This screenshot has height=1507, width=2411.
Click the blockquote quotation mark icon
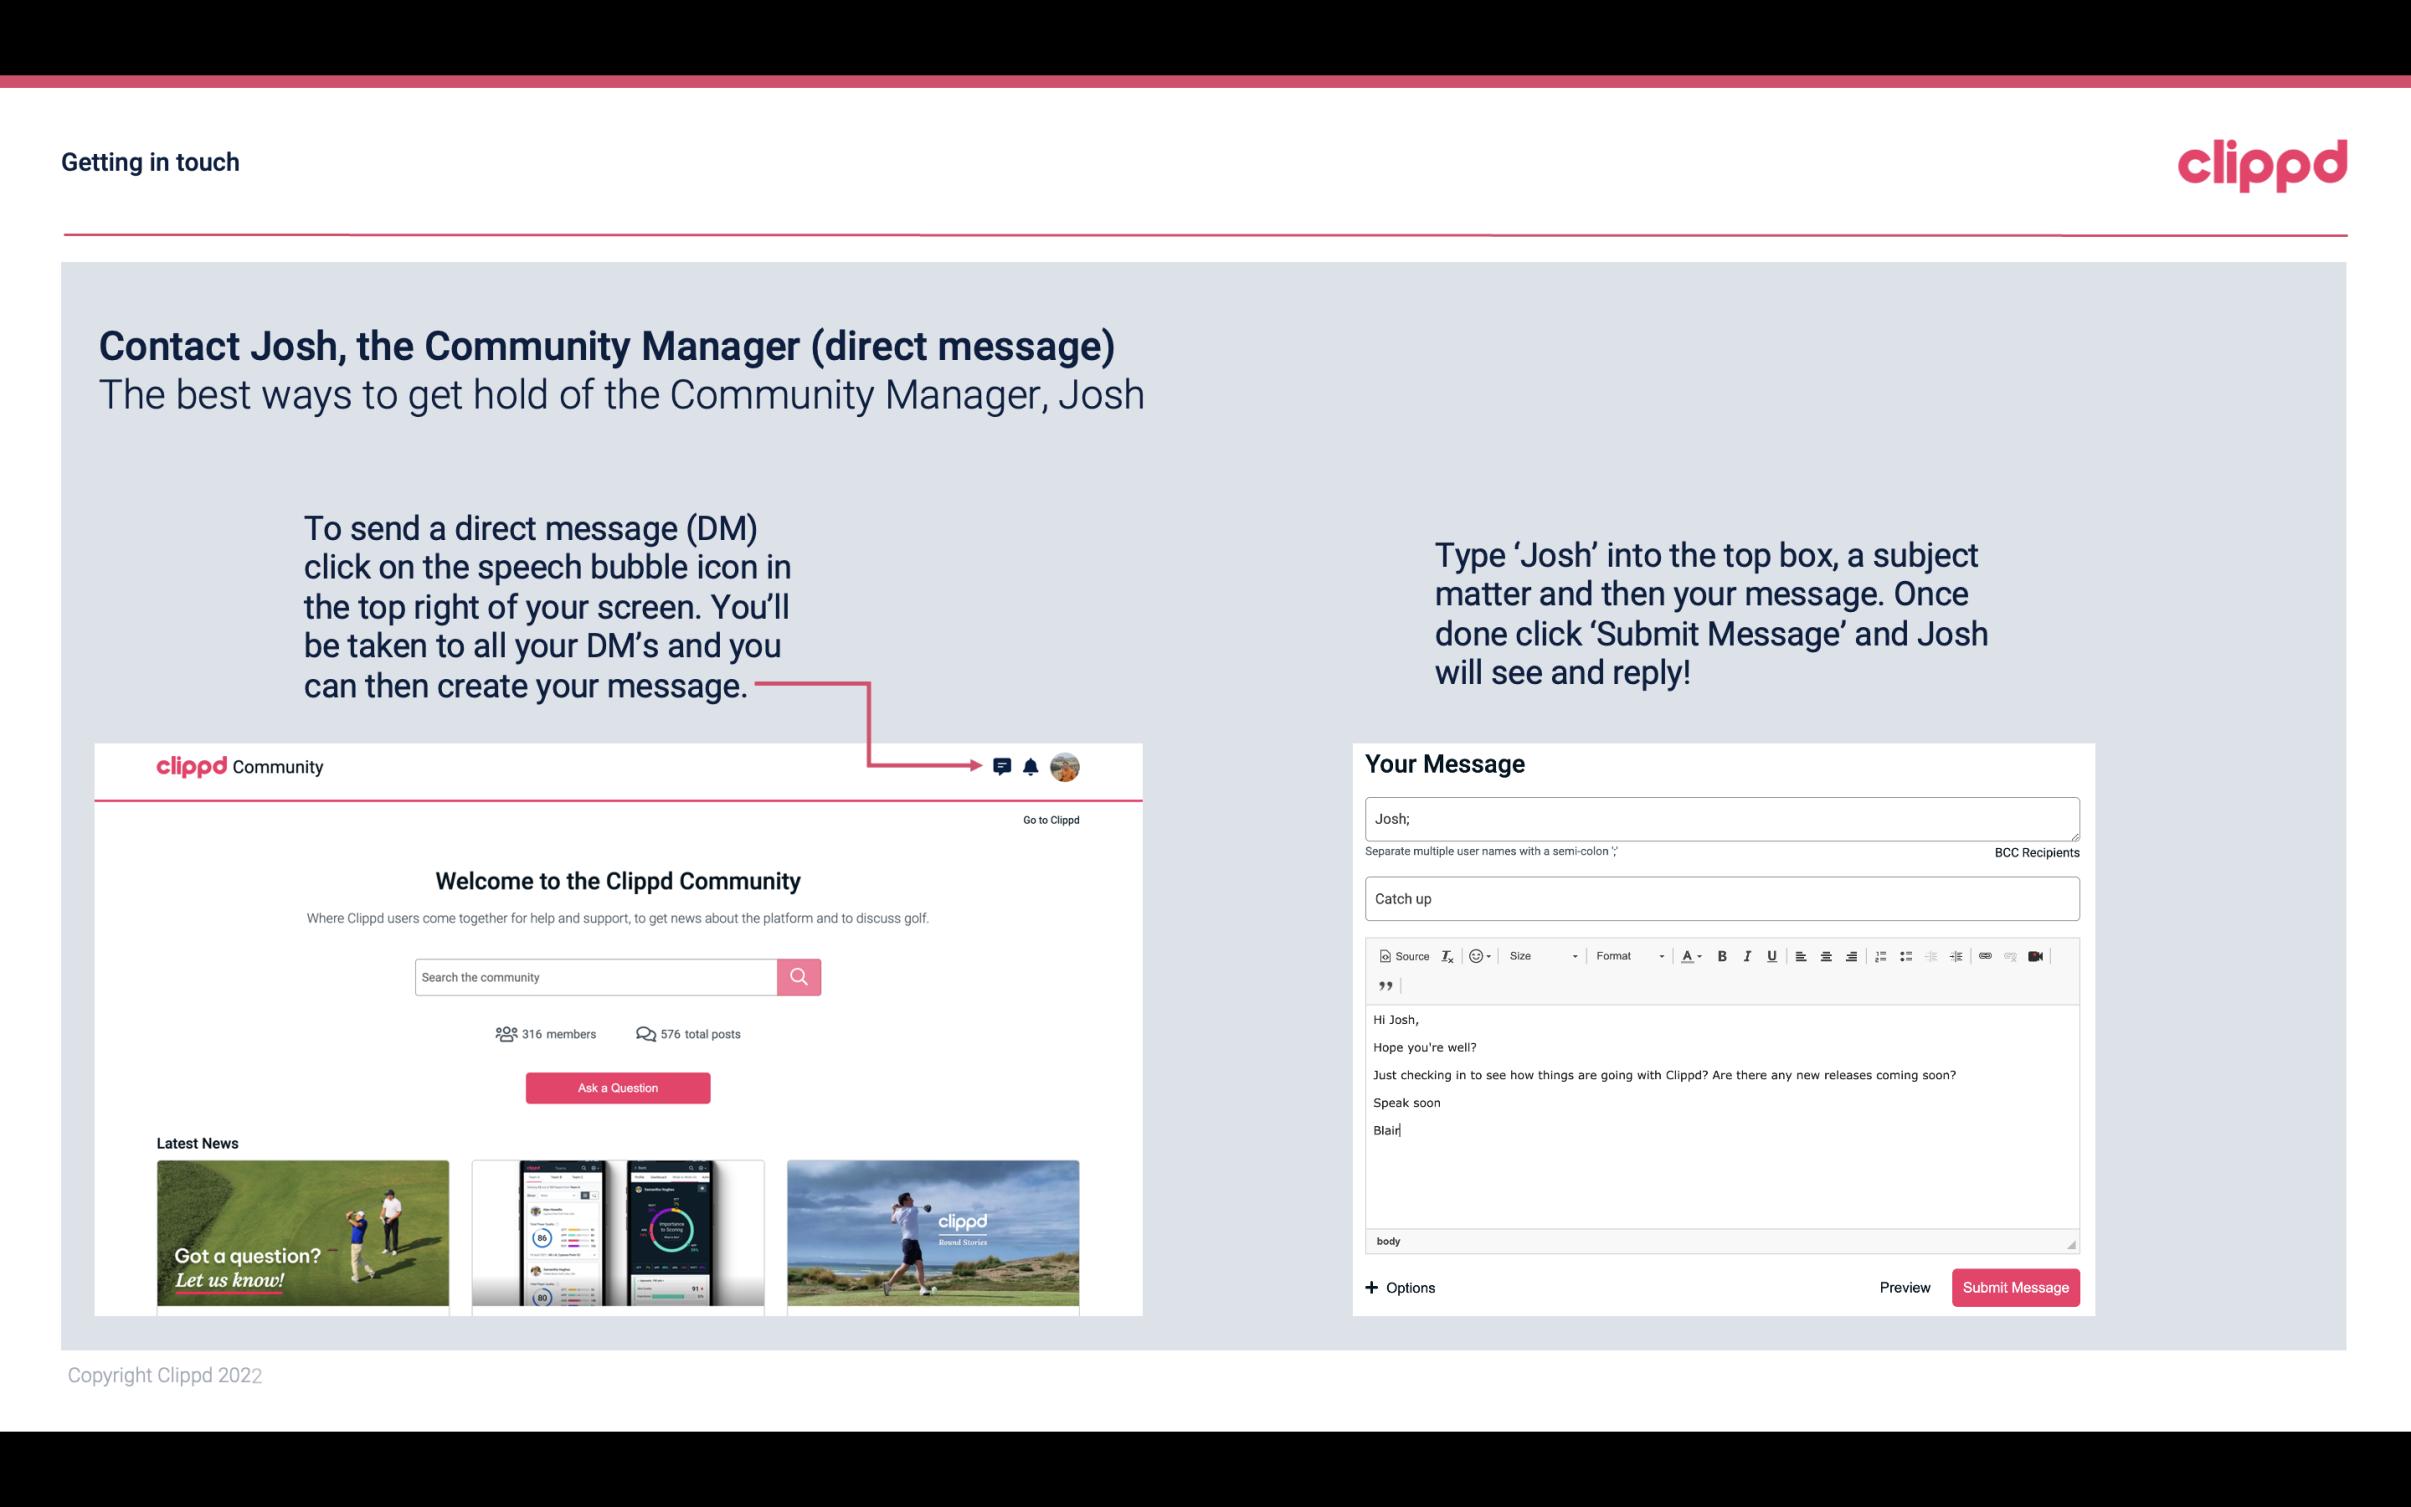click(x=1382, y=986)
